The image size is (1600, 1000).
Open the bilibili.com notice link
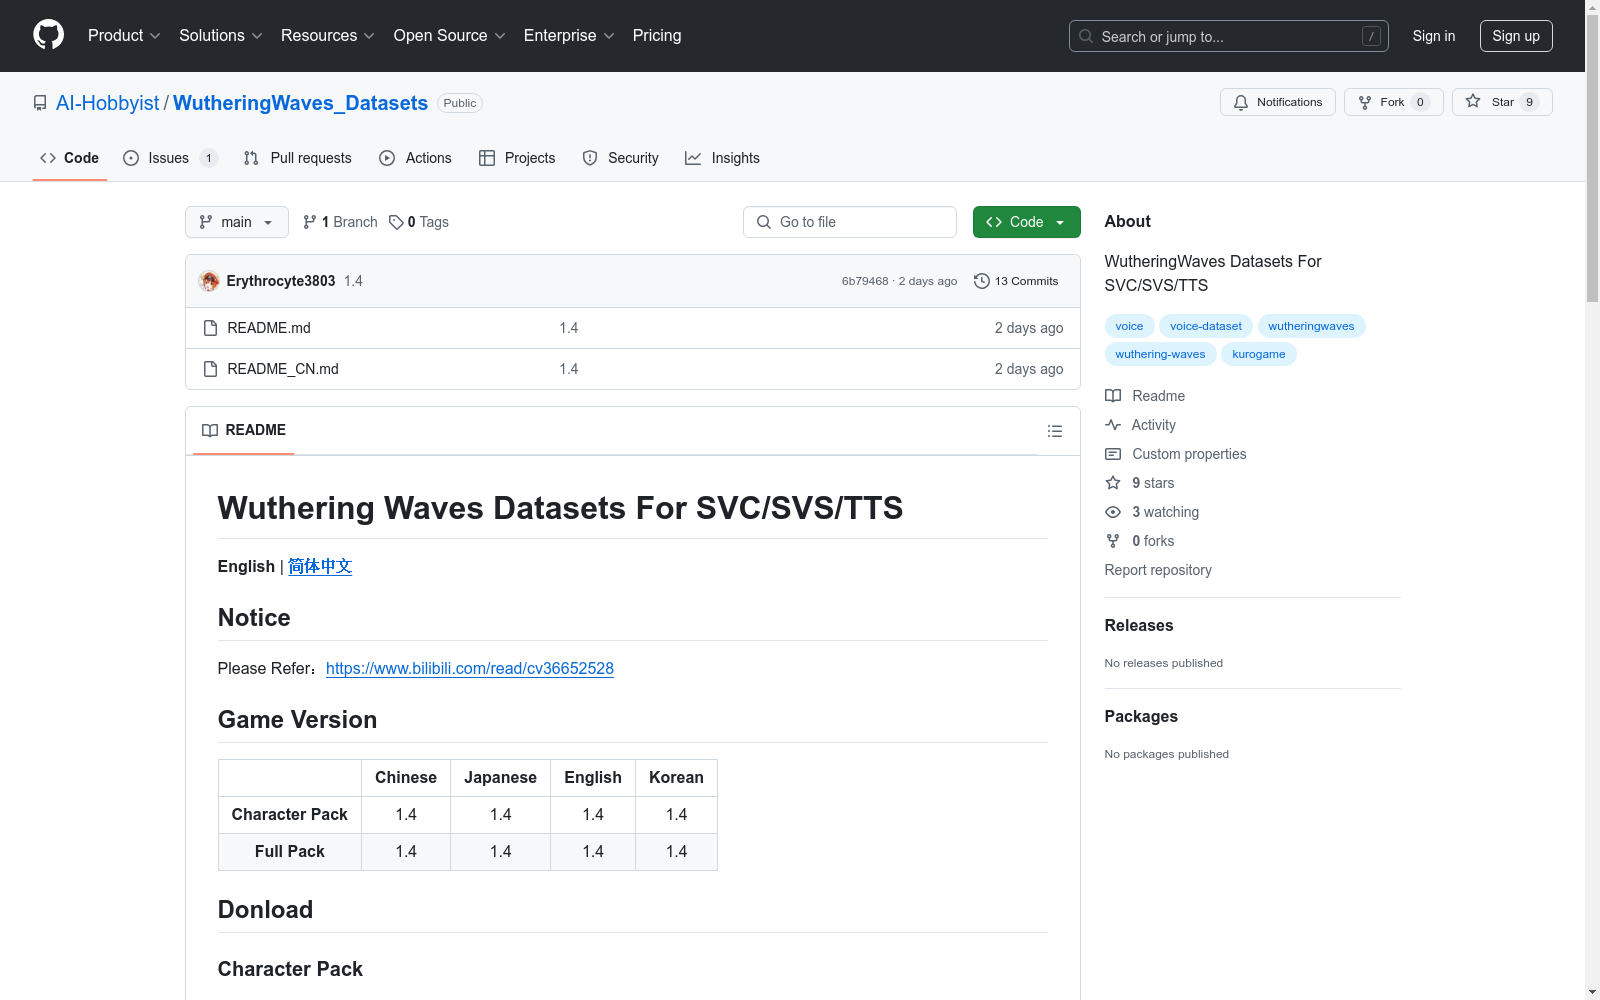[470, 668]
